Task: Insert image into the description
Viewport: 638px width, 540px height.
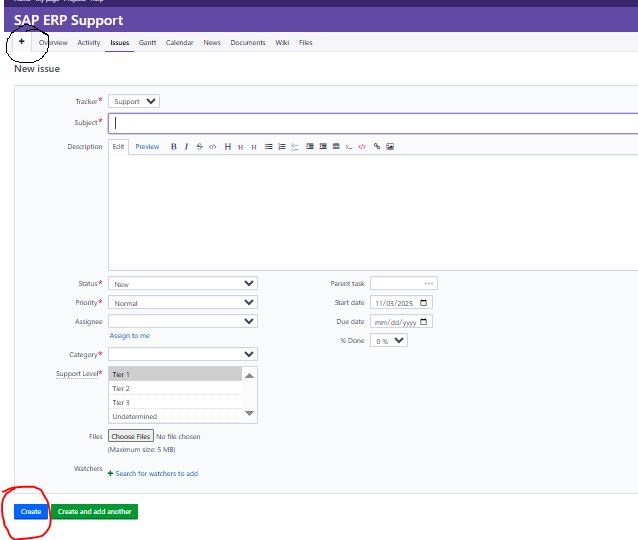Action: point(390,147)
